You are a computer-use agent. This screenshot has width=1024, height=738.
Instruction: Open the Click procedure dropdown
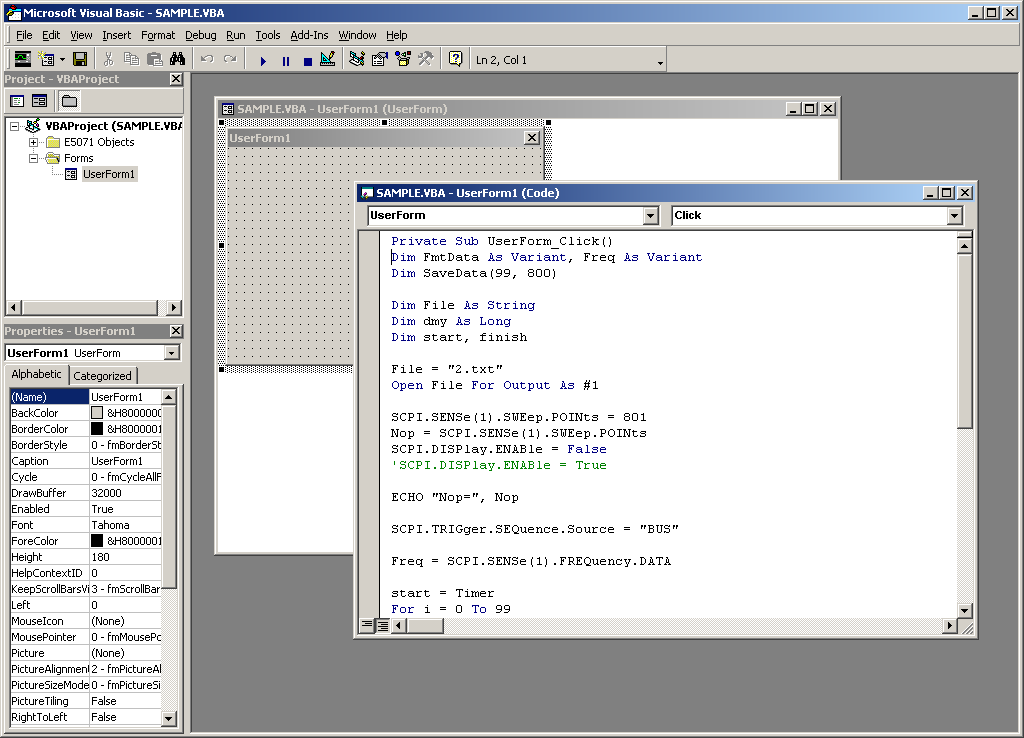(x=954, y=216)
